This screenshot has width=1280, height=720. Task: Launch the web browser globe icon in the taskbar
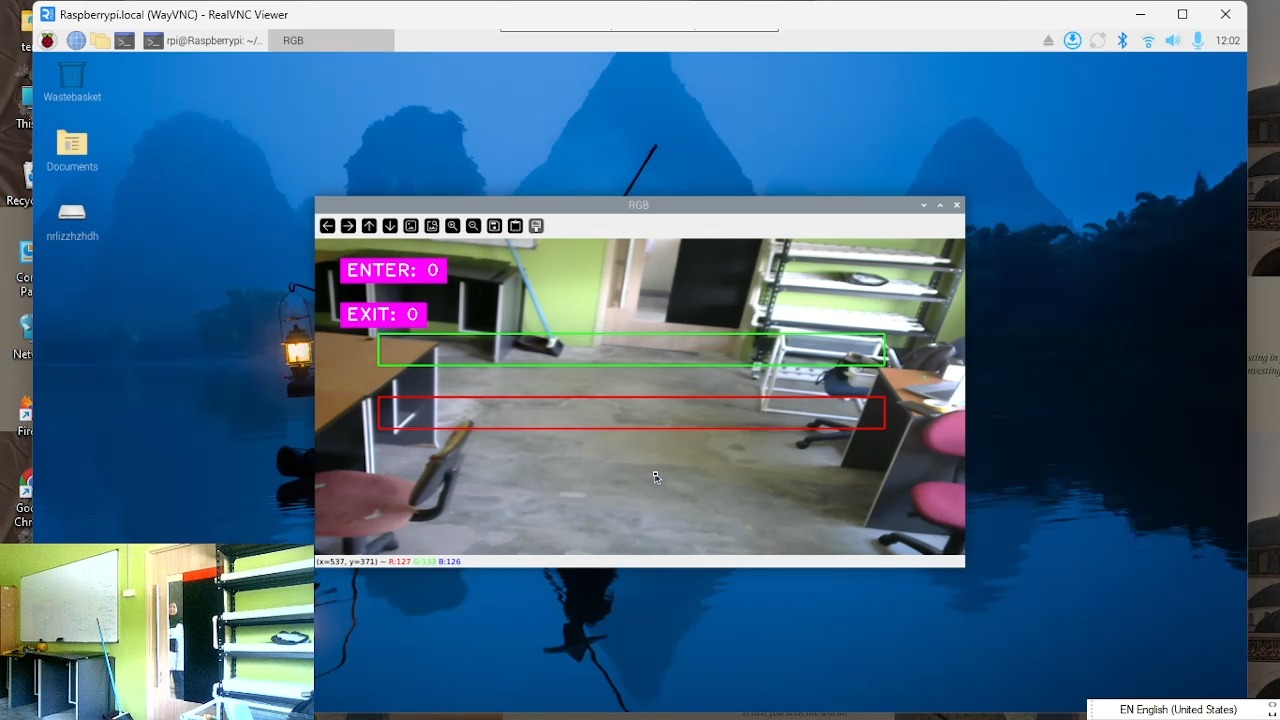[x=76, y=41]
